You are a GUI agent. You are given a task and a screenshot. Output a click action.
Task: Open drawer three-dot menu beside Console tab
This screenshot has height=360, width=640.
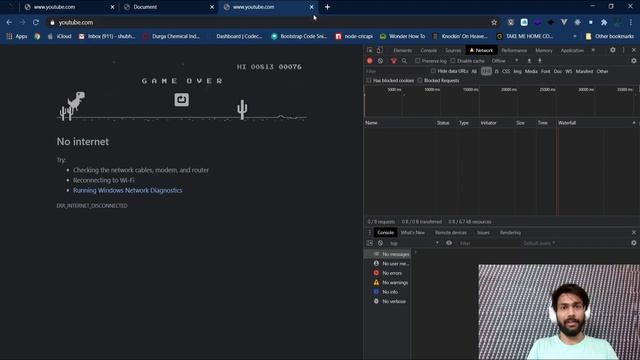370,233
